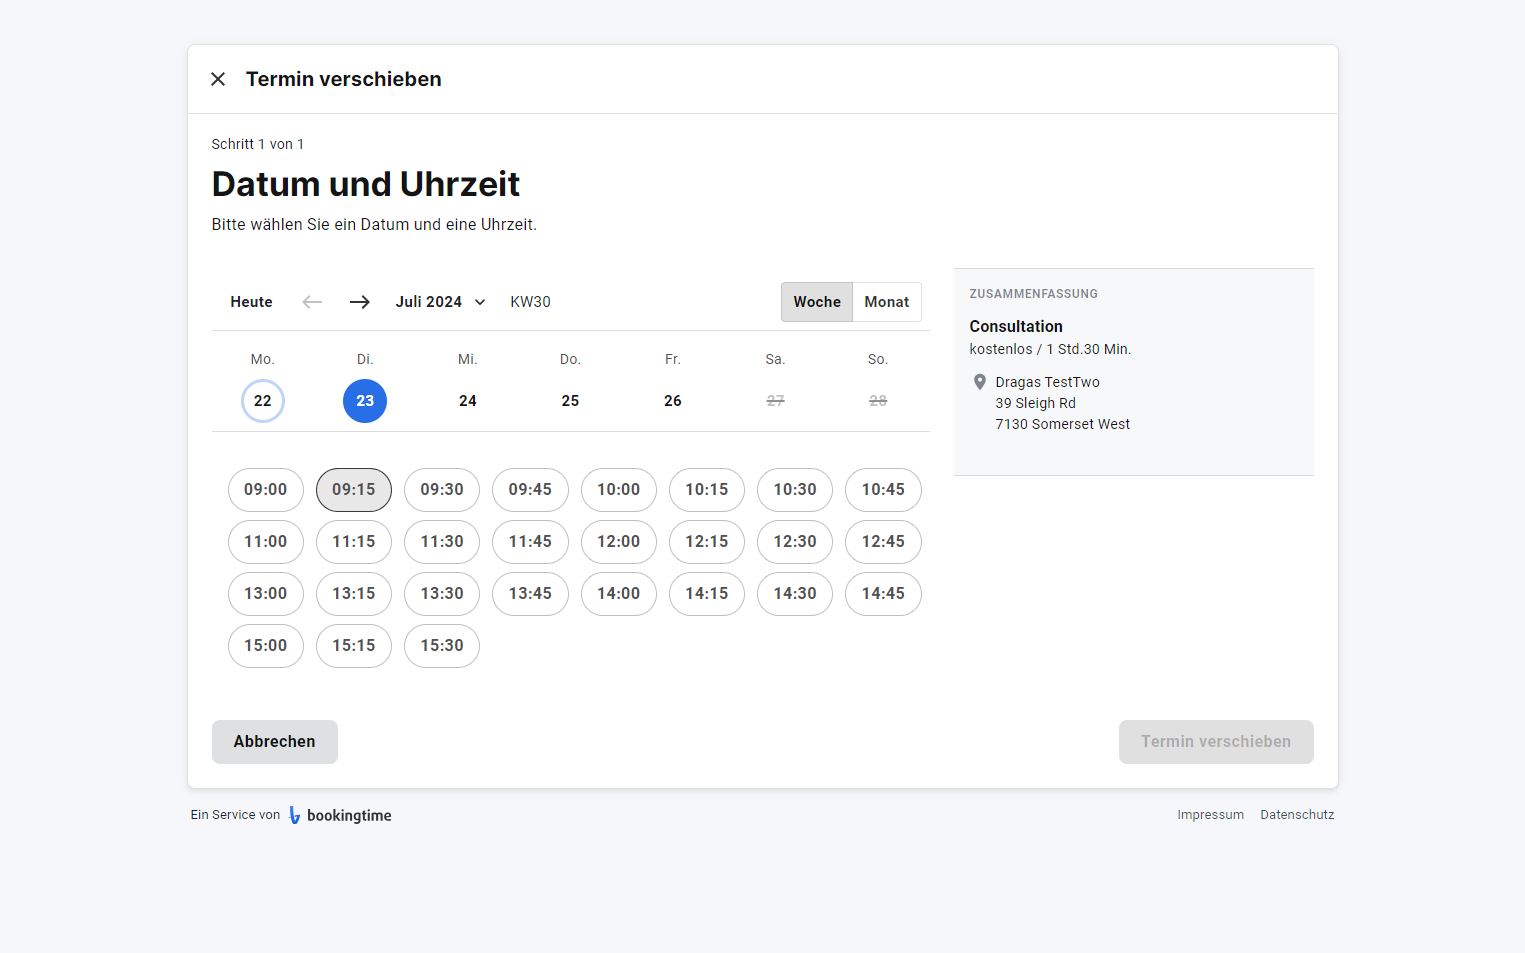
Task: Click the KW30 week label
Action: (531, 302)
